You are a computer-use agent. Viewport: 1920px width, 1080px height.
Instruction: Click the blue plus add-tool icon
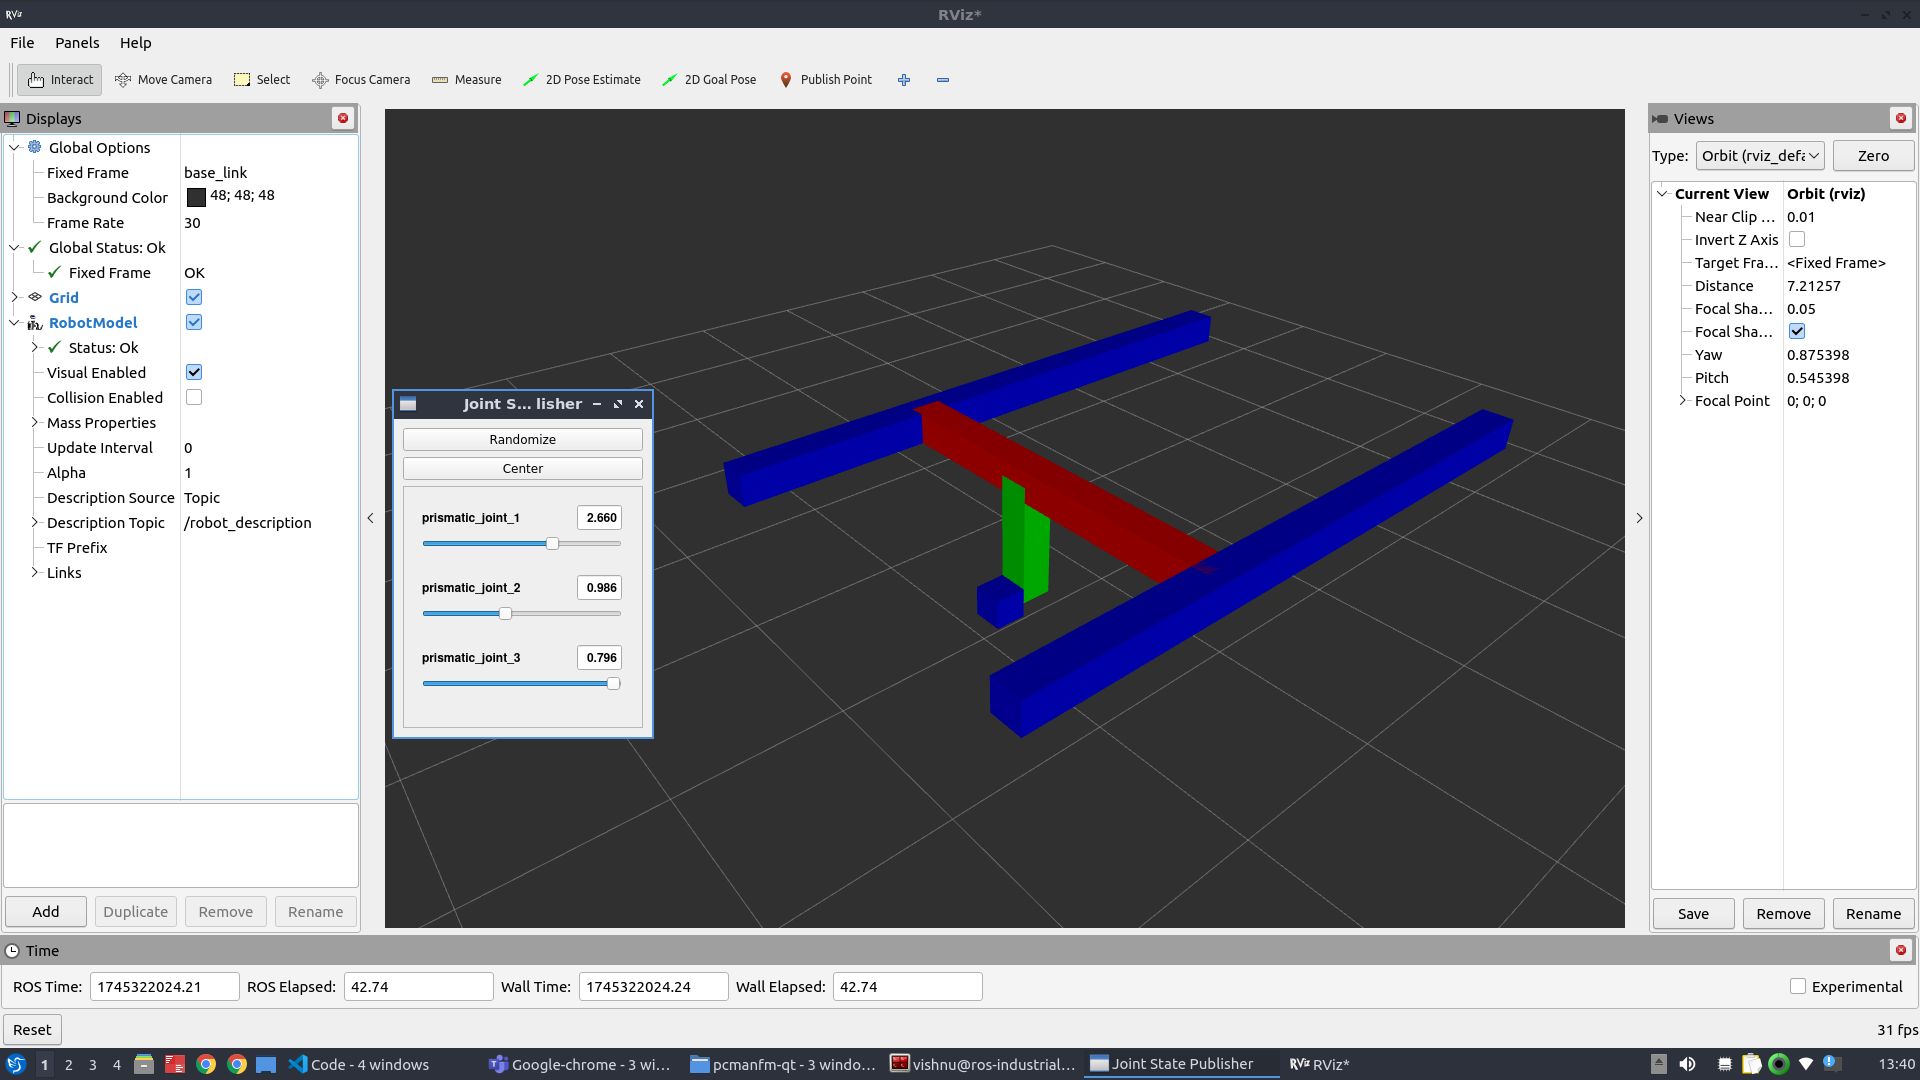pyautogui.click(x=904, y=80)
